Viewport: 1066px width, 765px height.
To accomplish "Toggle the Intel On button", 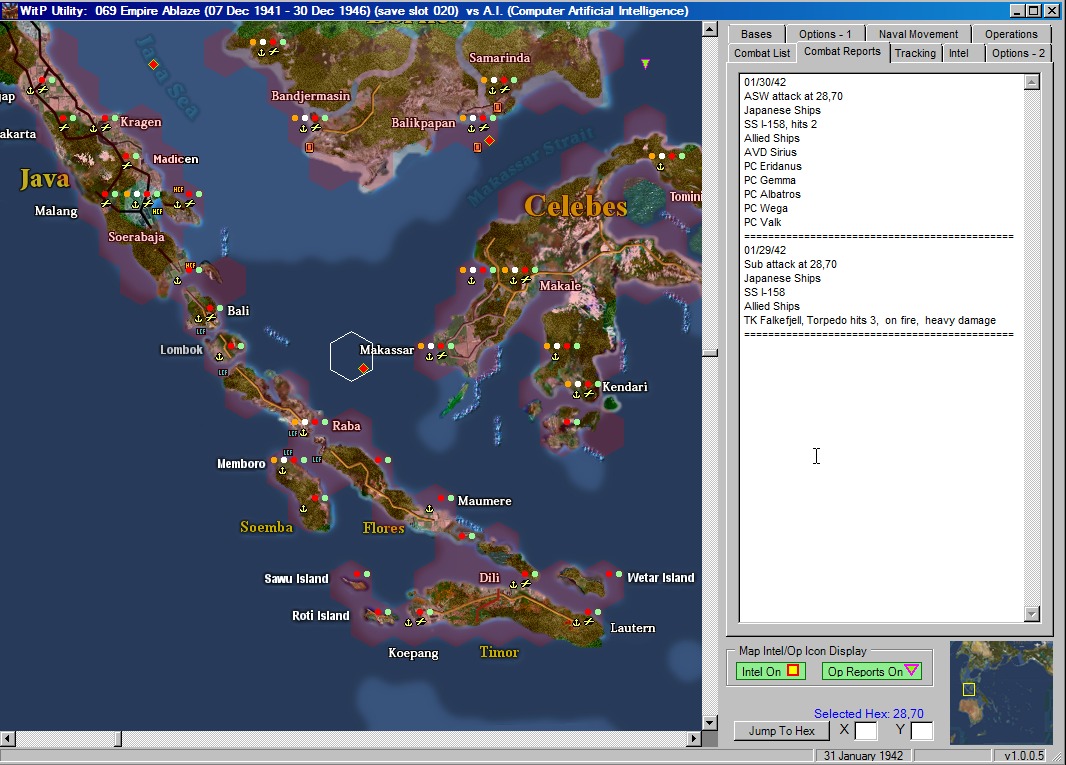I will 770,671.
